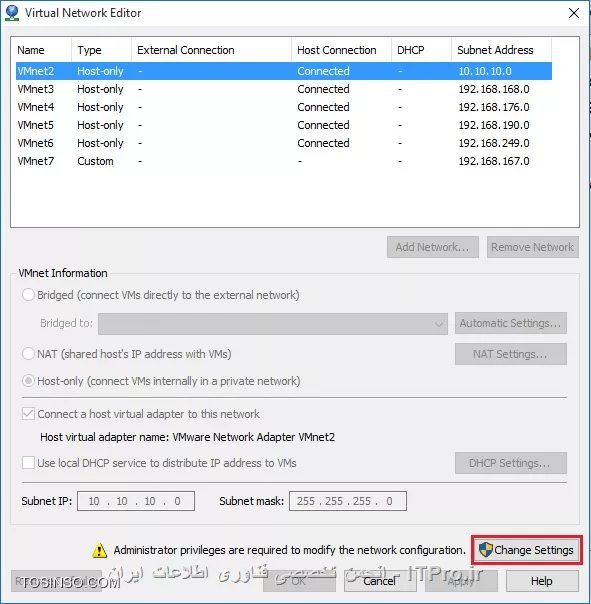Image resolution: width=591 pixels, height=604 pixels.
Task: Open DHCP Settings
Action: click(510, 463)
